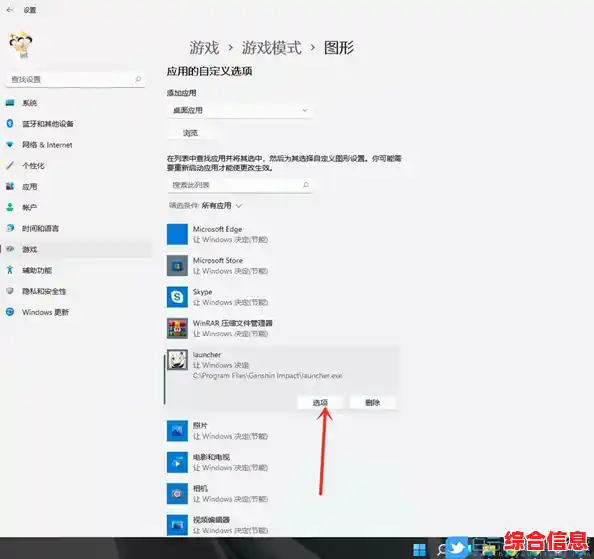Open the user profile avatar

21,45
